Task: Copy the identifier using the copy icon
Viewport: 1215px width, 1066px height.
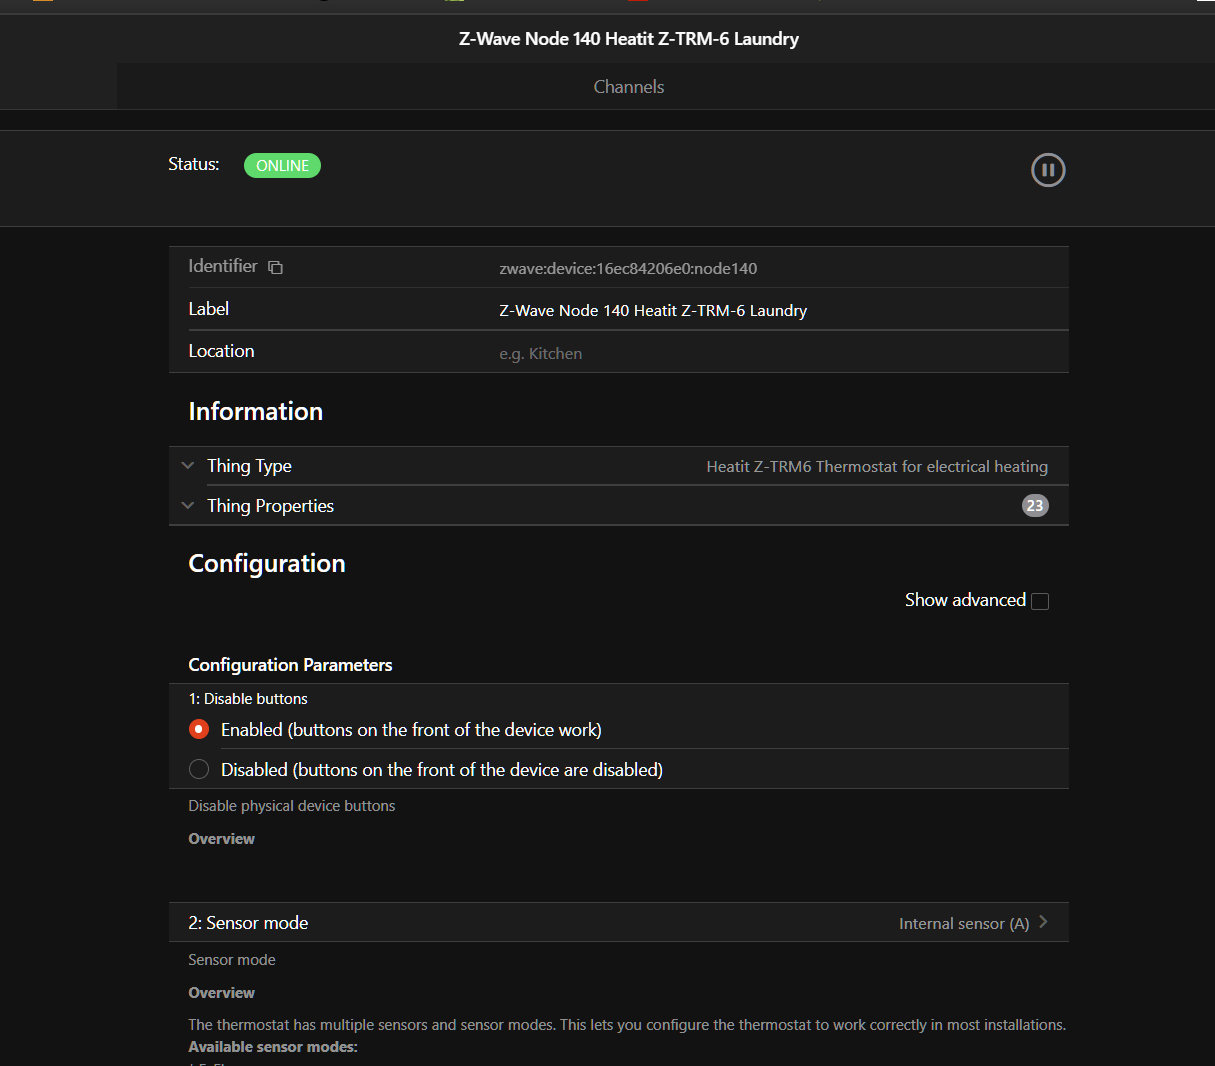Action: 276,267
